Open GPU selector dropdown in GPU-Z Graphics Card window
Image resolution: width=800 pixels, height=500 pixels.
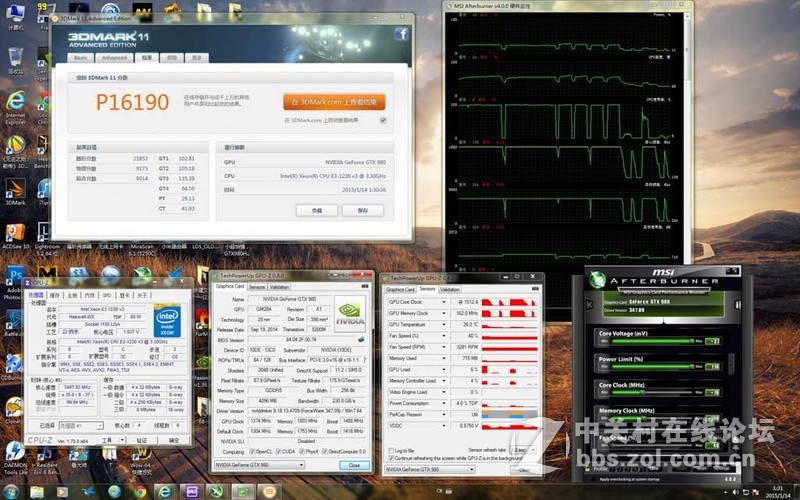click(x=259, y=465)
